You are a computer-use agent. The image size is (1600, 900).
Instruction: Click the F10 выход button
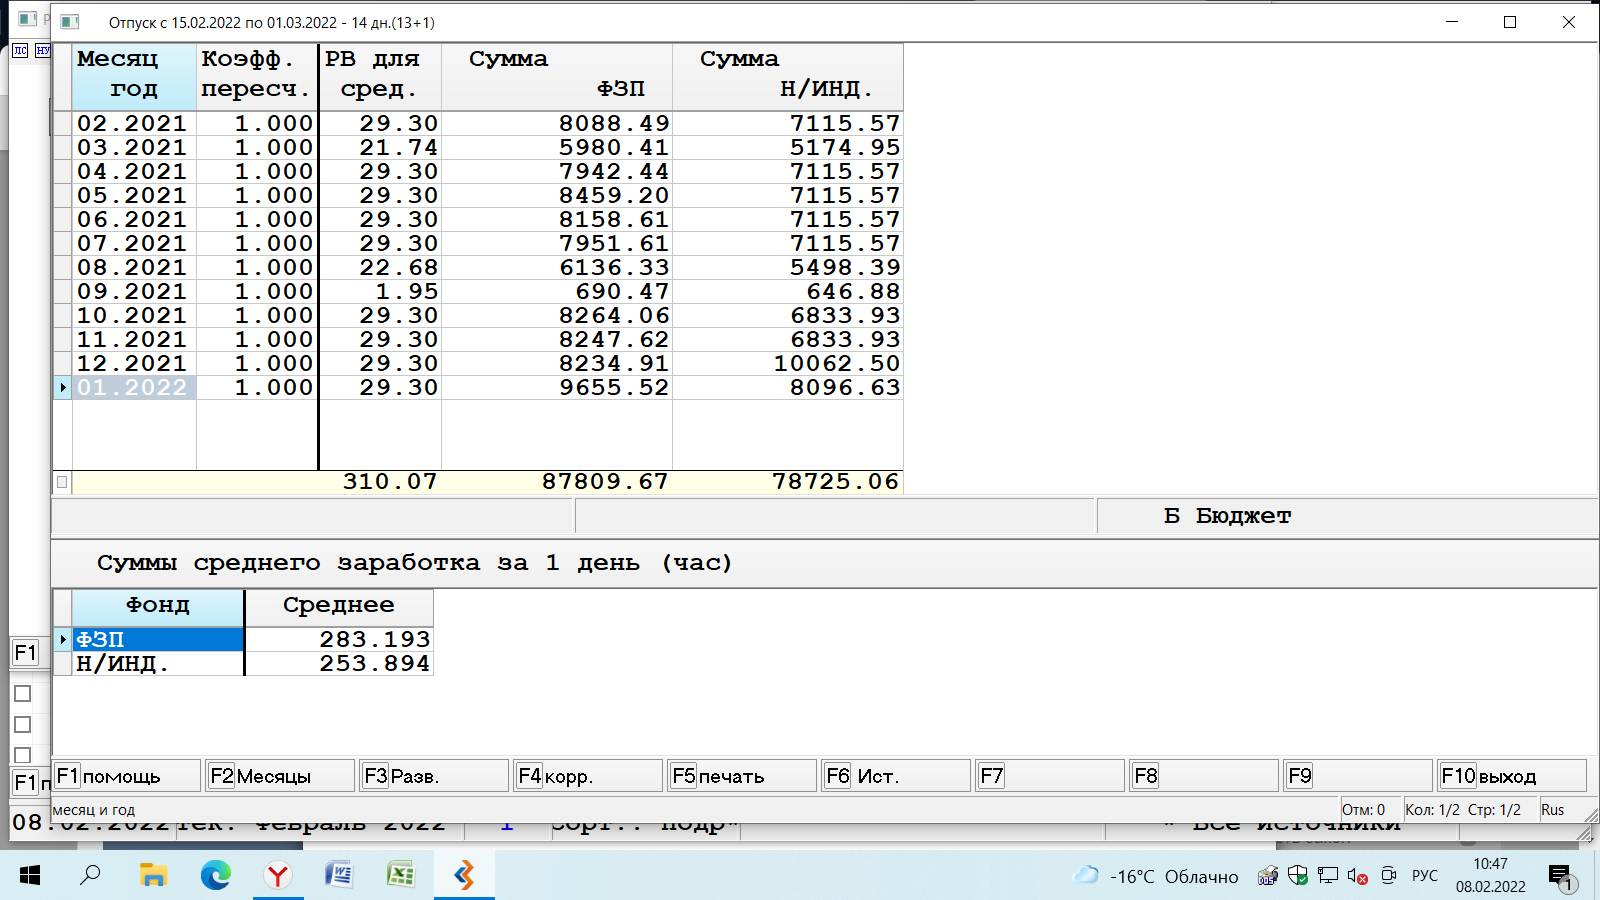tap(1512, 776)
